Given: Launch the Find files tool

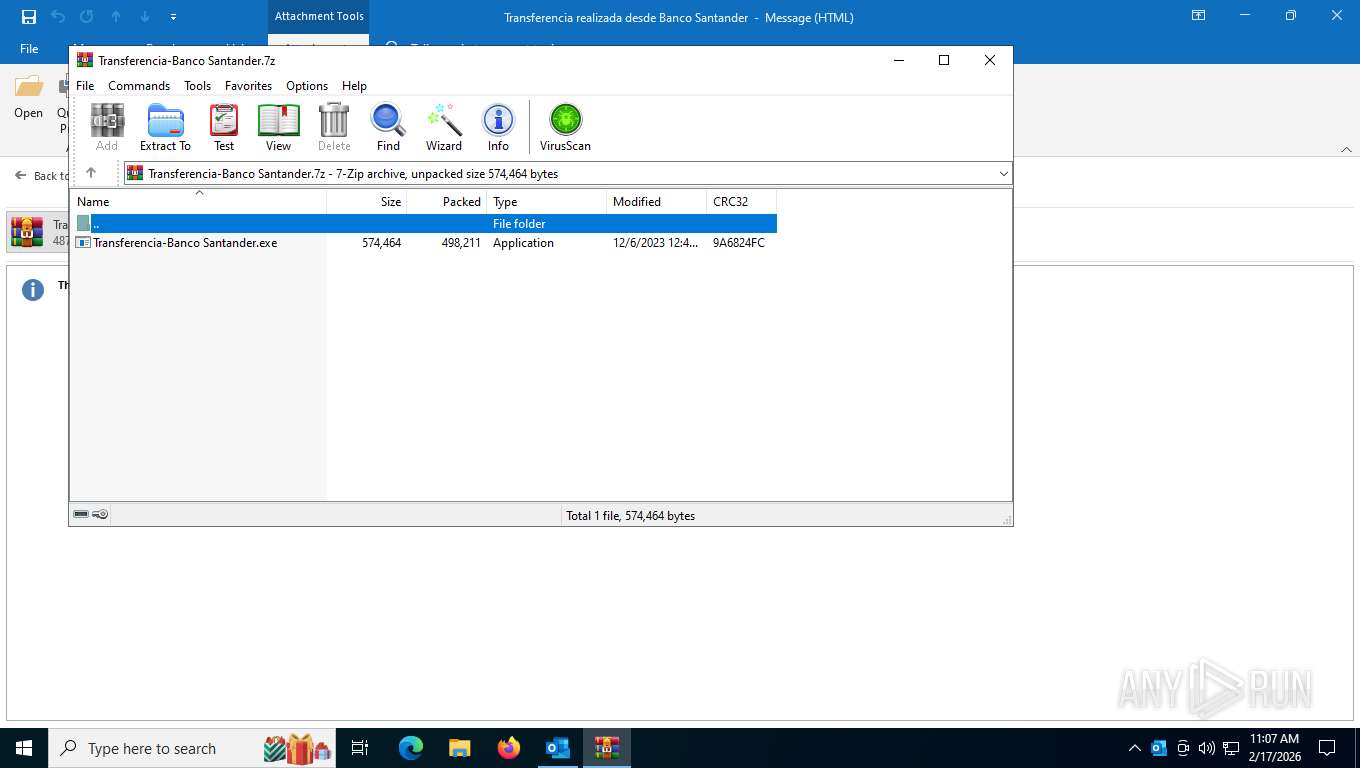Looking at the screenshot, I should click(x=388, y=127).
